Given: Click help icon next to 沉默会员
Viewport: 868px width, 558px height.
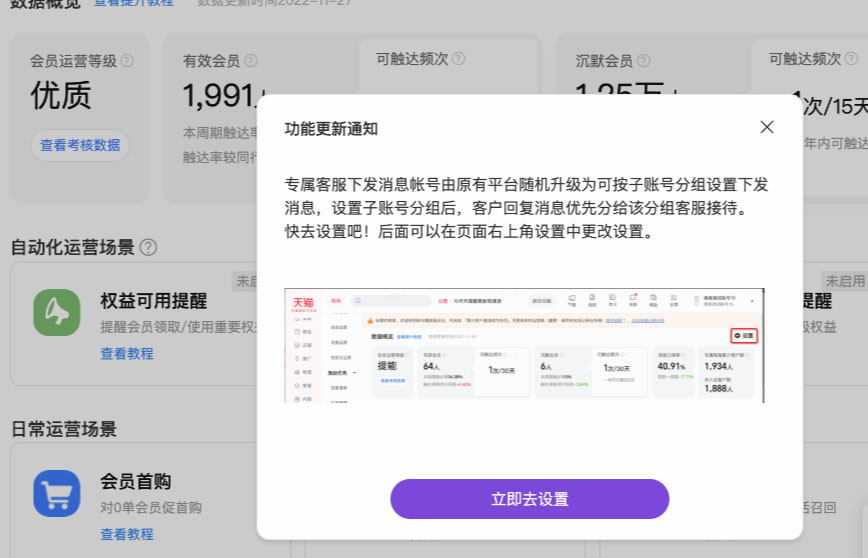Looking at the screenshot, I should (643, 60).
